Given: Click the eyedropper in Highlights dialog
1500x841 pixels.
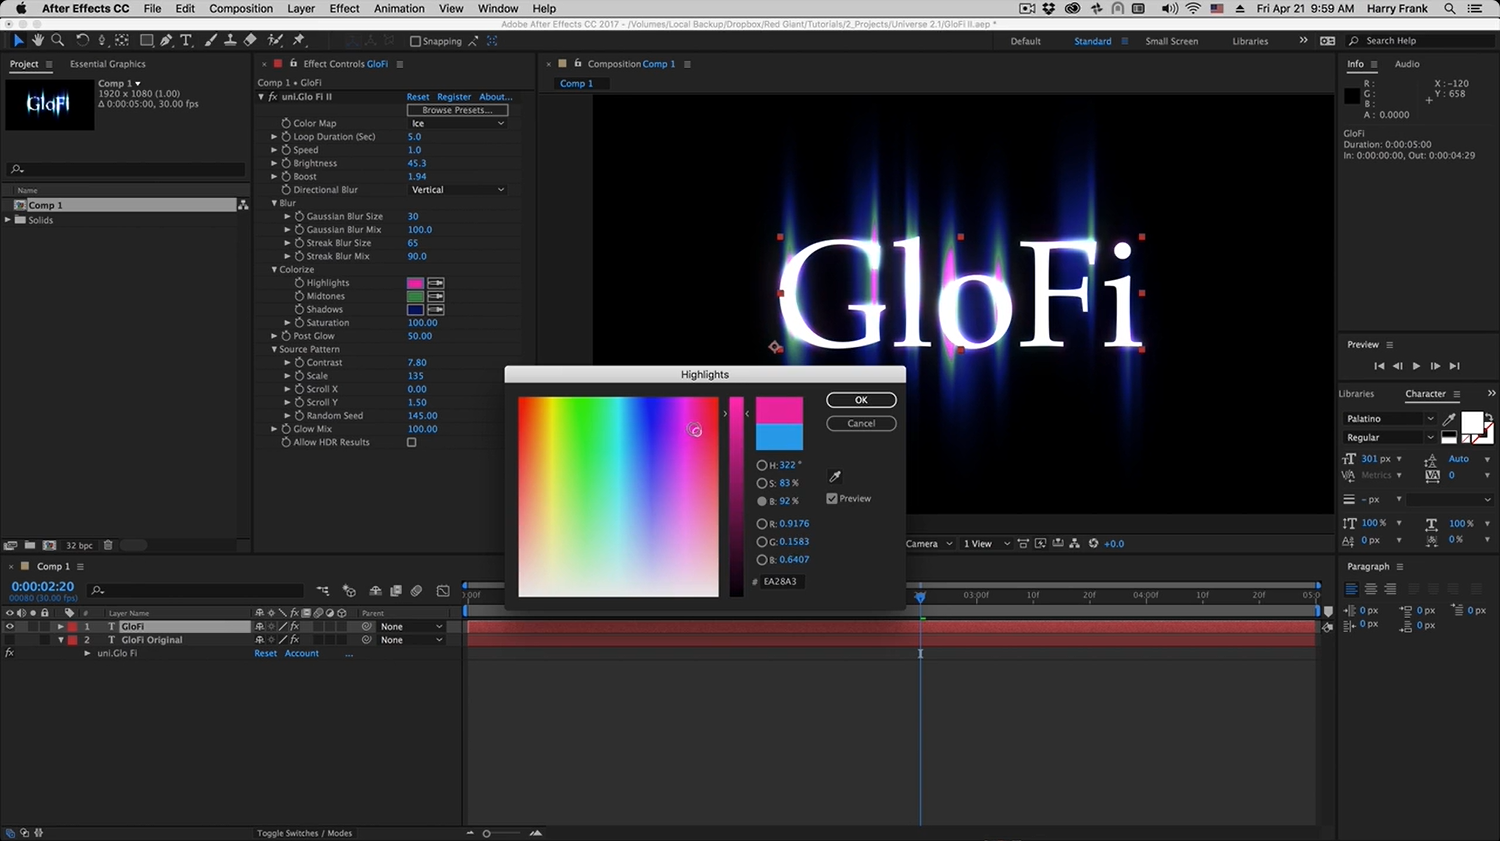Looking at the screenshot, I should 835,477.
